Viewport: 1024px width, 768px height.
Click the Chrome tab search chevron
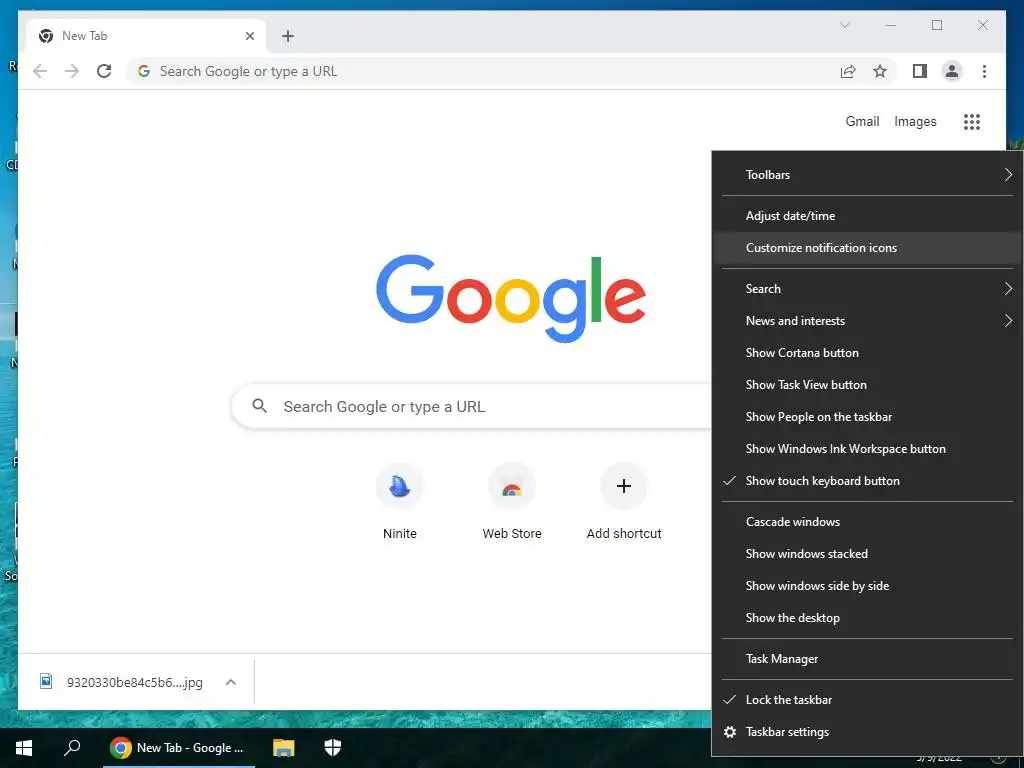[x=844, y=25]
